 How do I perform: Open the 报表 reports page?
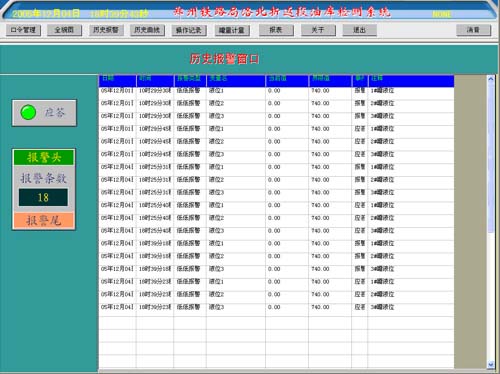coord(276,30)
